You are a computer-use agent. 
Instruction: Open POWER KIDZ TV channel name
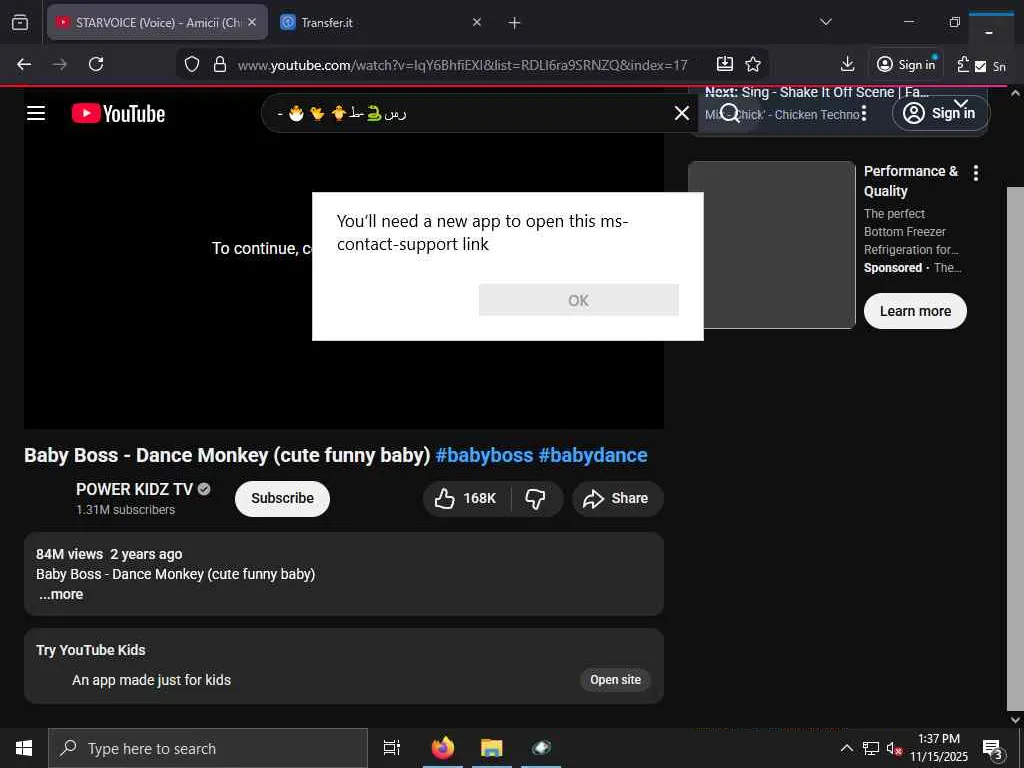(x=134, y=489)
